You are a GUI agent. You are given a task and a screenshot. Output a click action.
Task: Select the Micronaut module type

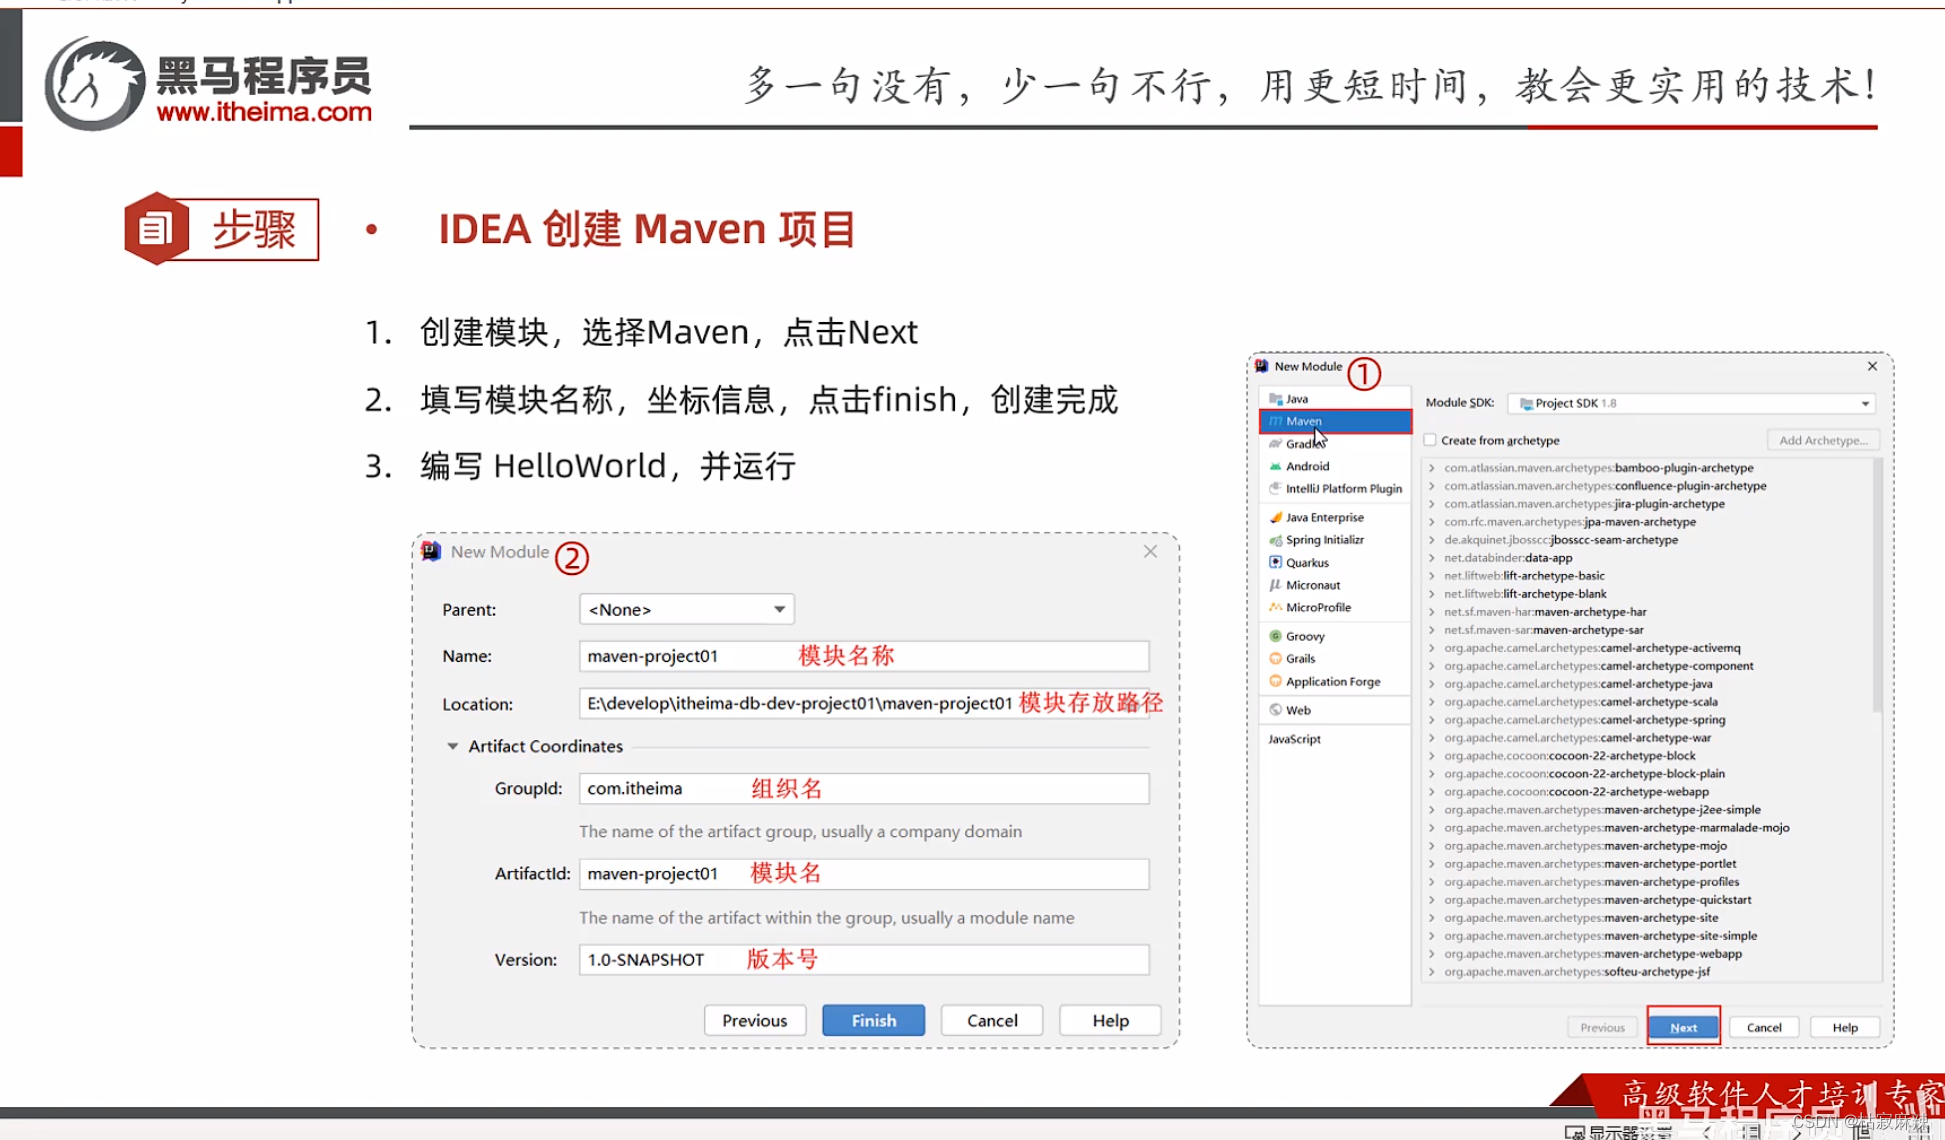point(1311,584)
